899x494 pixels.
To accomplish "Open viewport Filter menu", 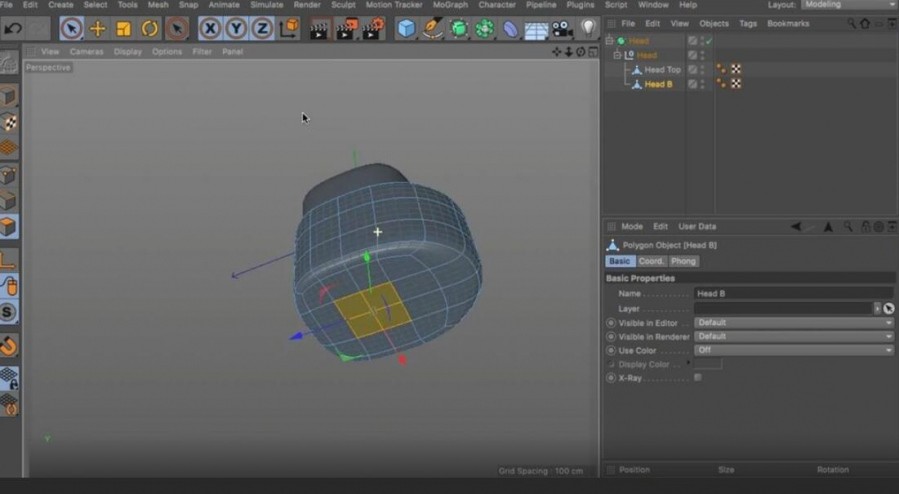I will point(202,52).
